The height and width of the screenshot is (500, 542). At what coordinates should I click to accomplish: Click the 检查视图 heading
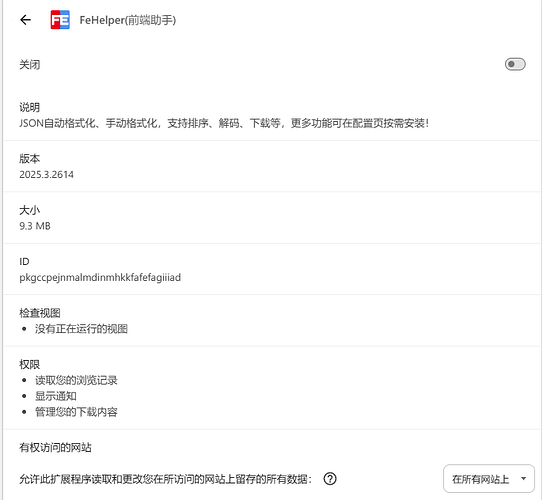(x=40, y=313)
